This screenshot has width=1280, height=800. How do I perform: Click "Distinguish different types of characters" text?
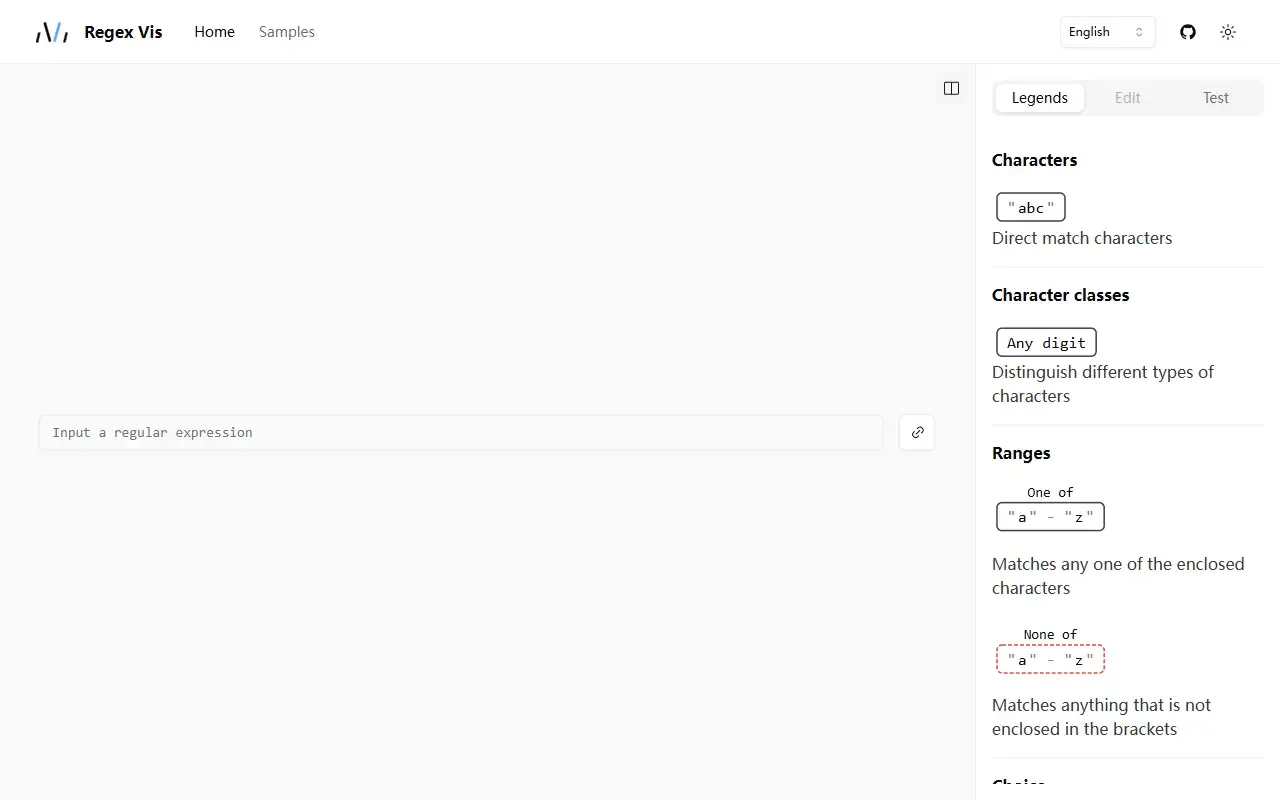pyautogui.click(x=1103, y=384)
